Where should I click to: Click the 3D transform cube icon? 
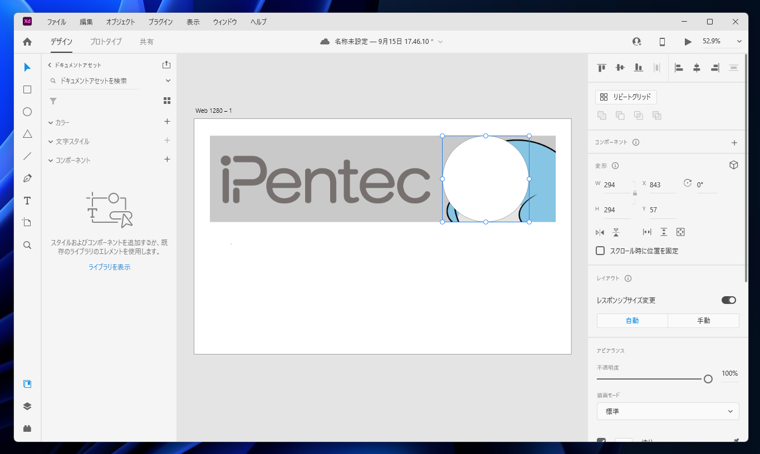[x=733, y=165]
